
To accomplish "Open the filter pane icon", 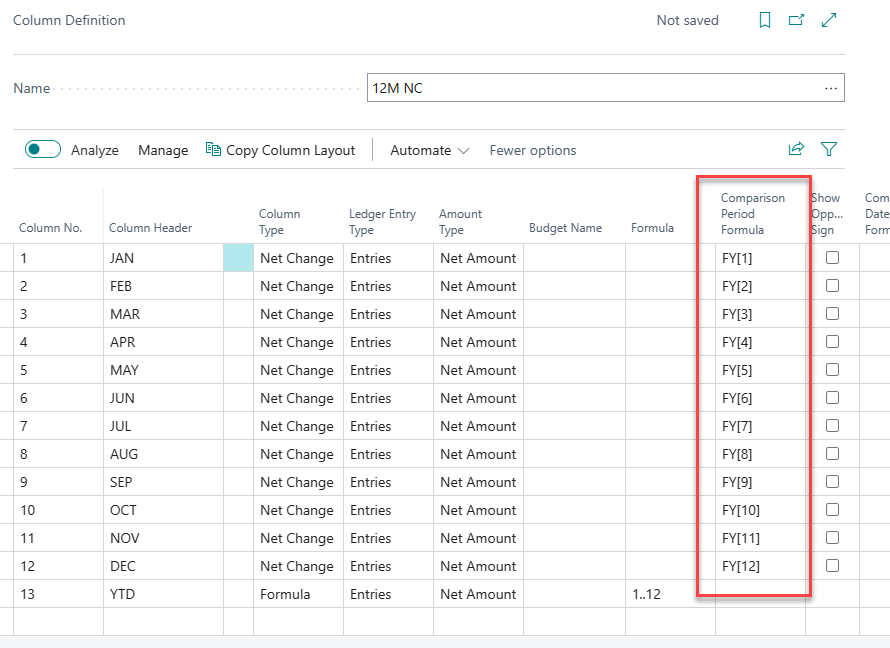I will [829, 149].
